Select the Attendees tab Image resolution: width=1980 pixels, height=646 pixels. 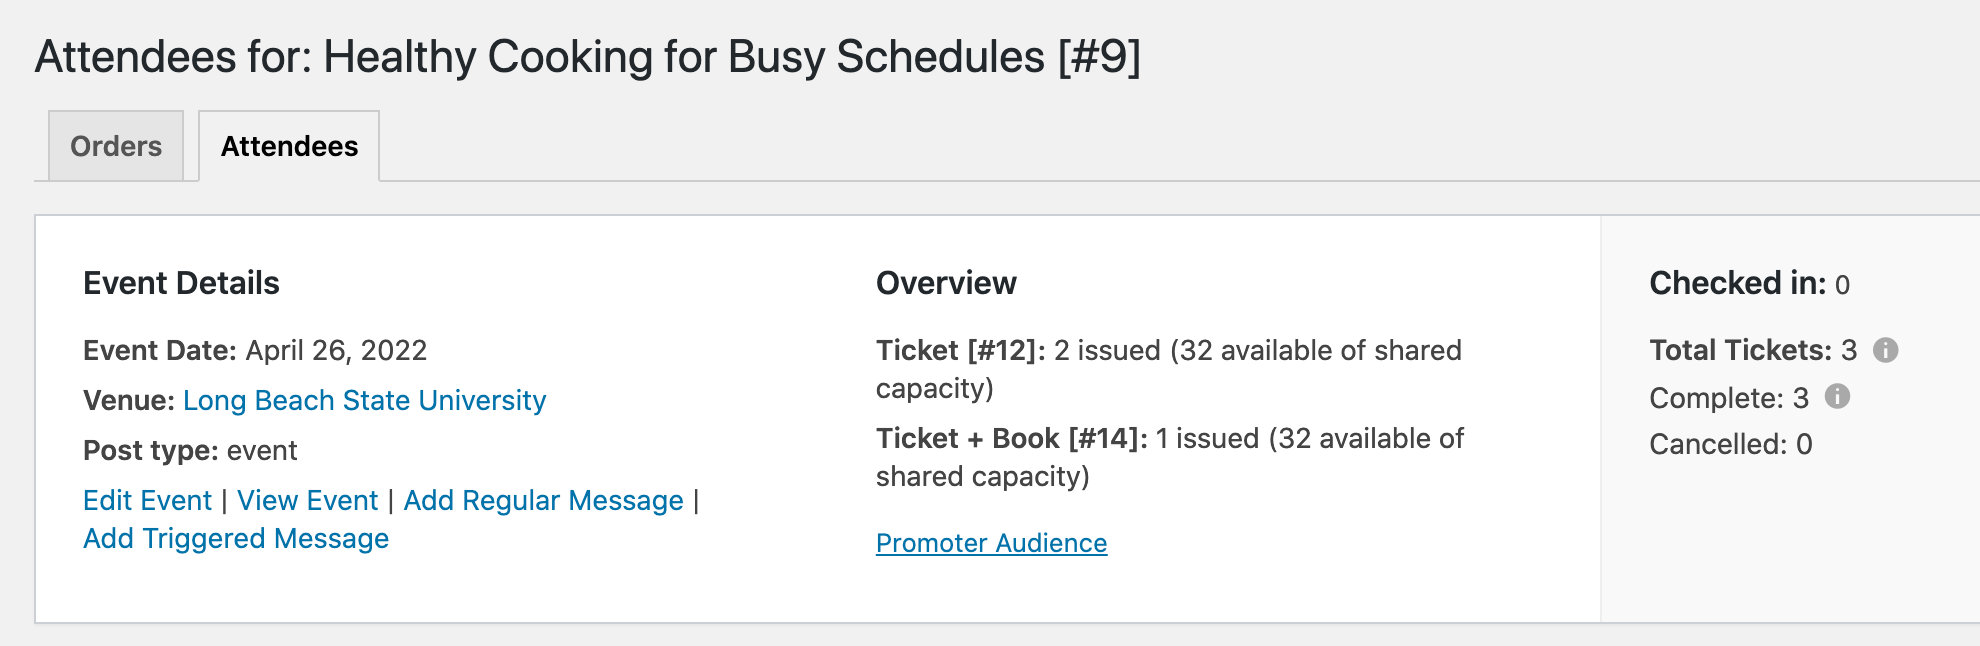tap(289, 146)
